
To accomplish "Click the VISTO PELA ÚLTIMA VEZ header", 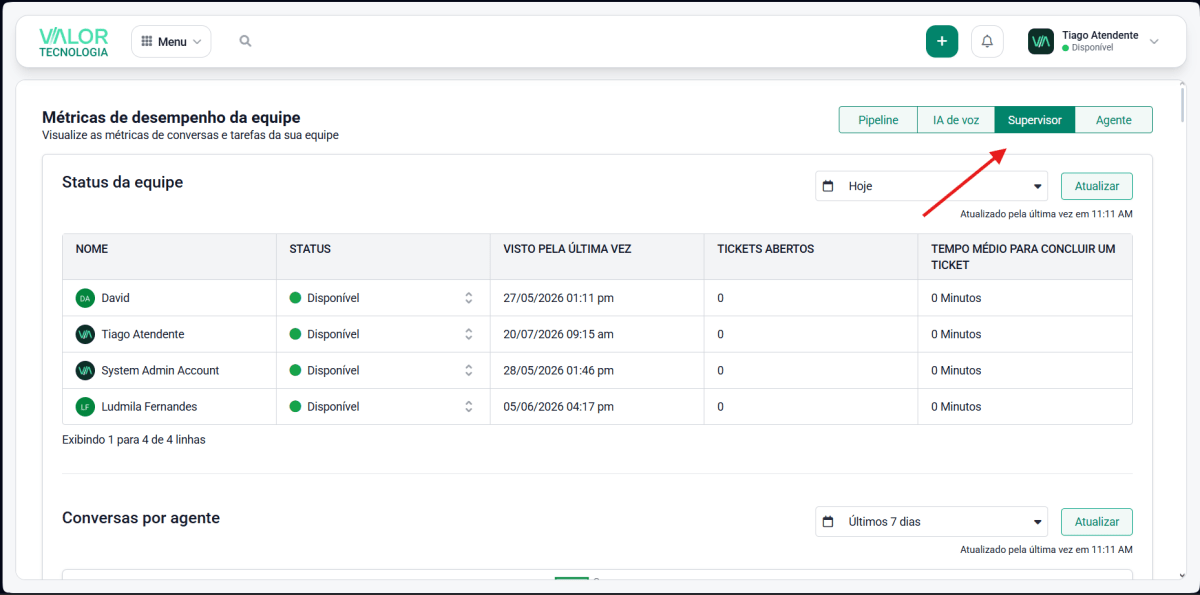I will [x=597, y=256].
